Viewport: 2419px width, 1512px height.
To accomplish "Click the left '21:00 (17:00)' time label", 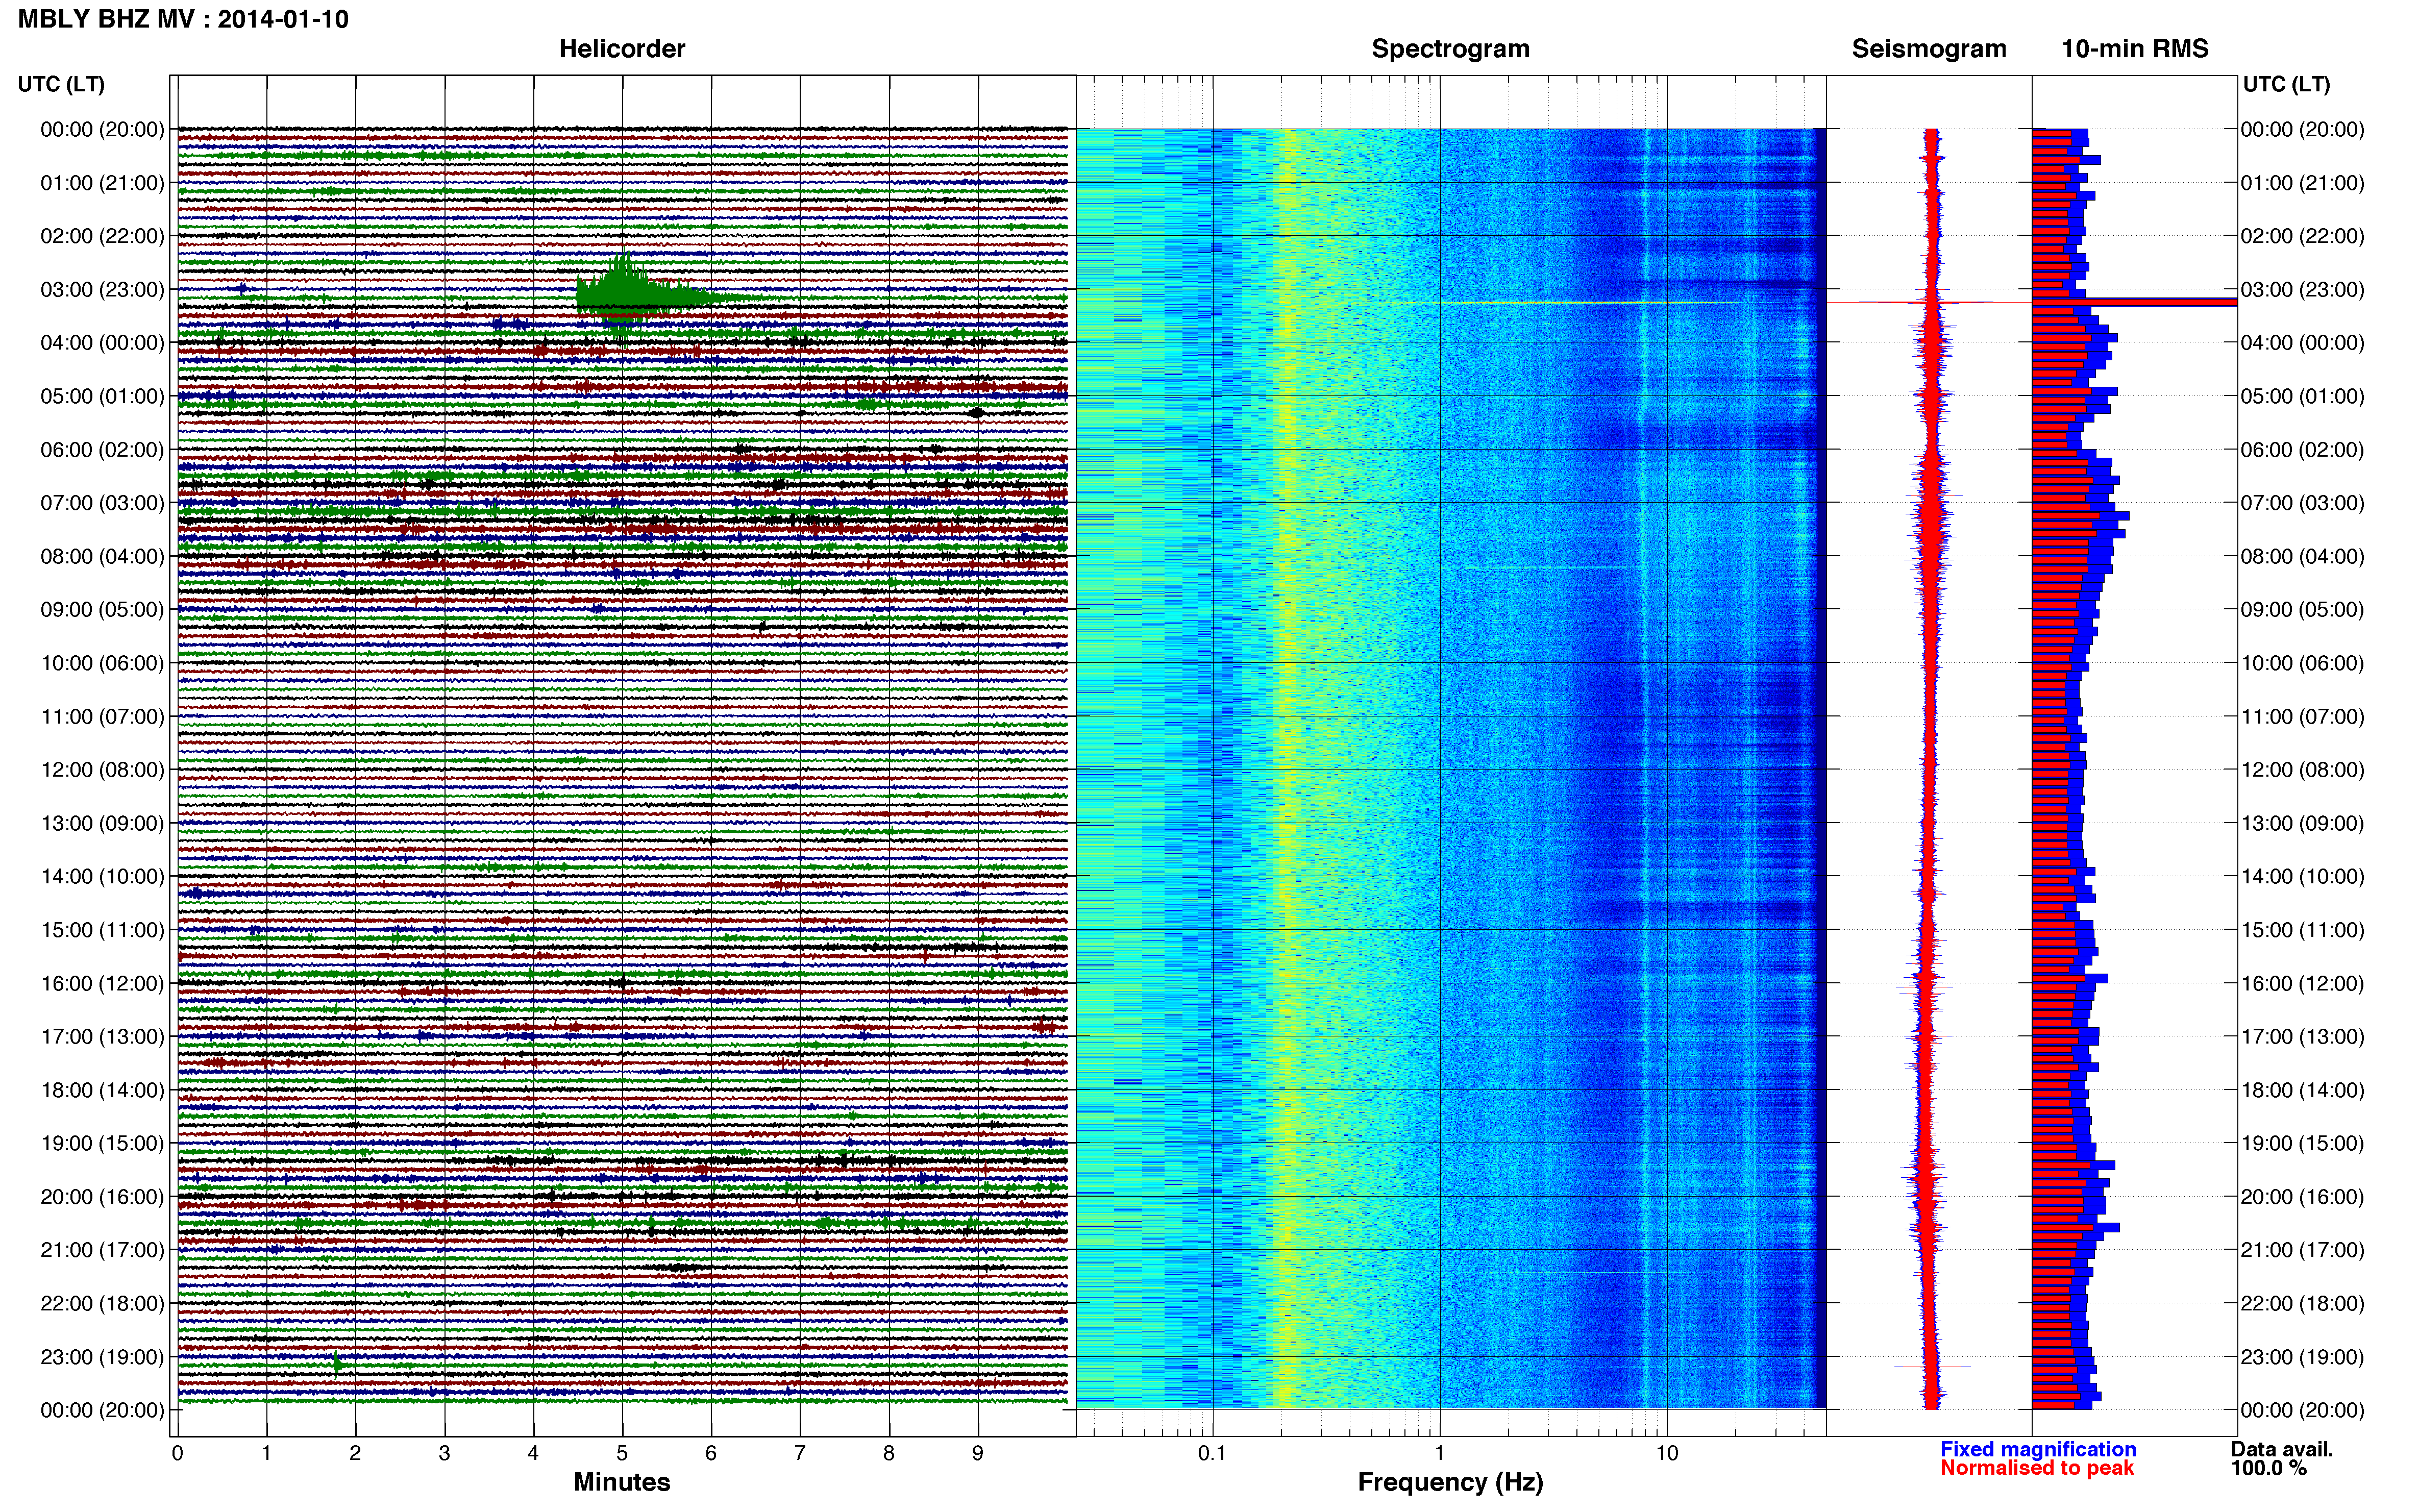I will [x=102, y=1250].
